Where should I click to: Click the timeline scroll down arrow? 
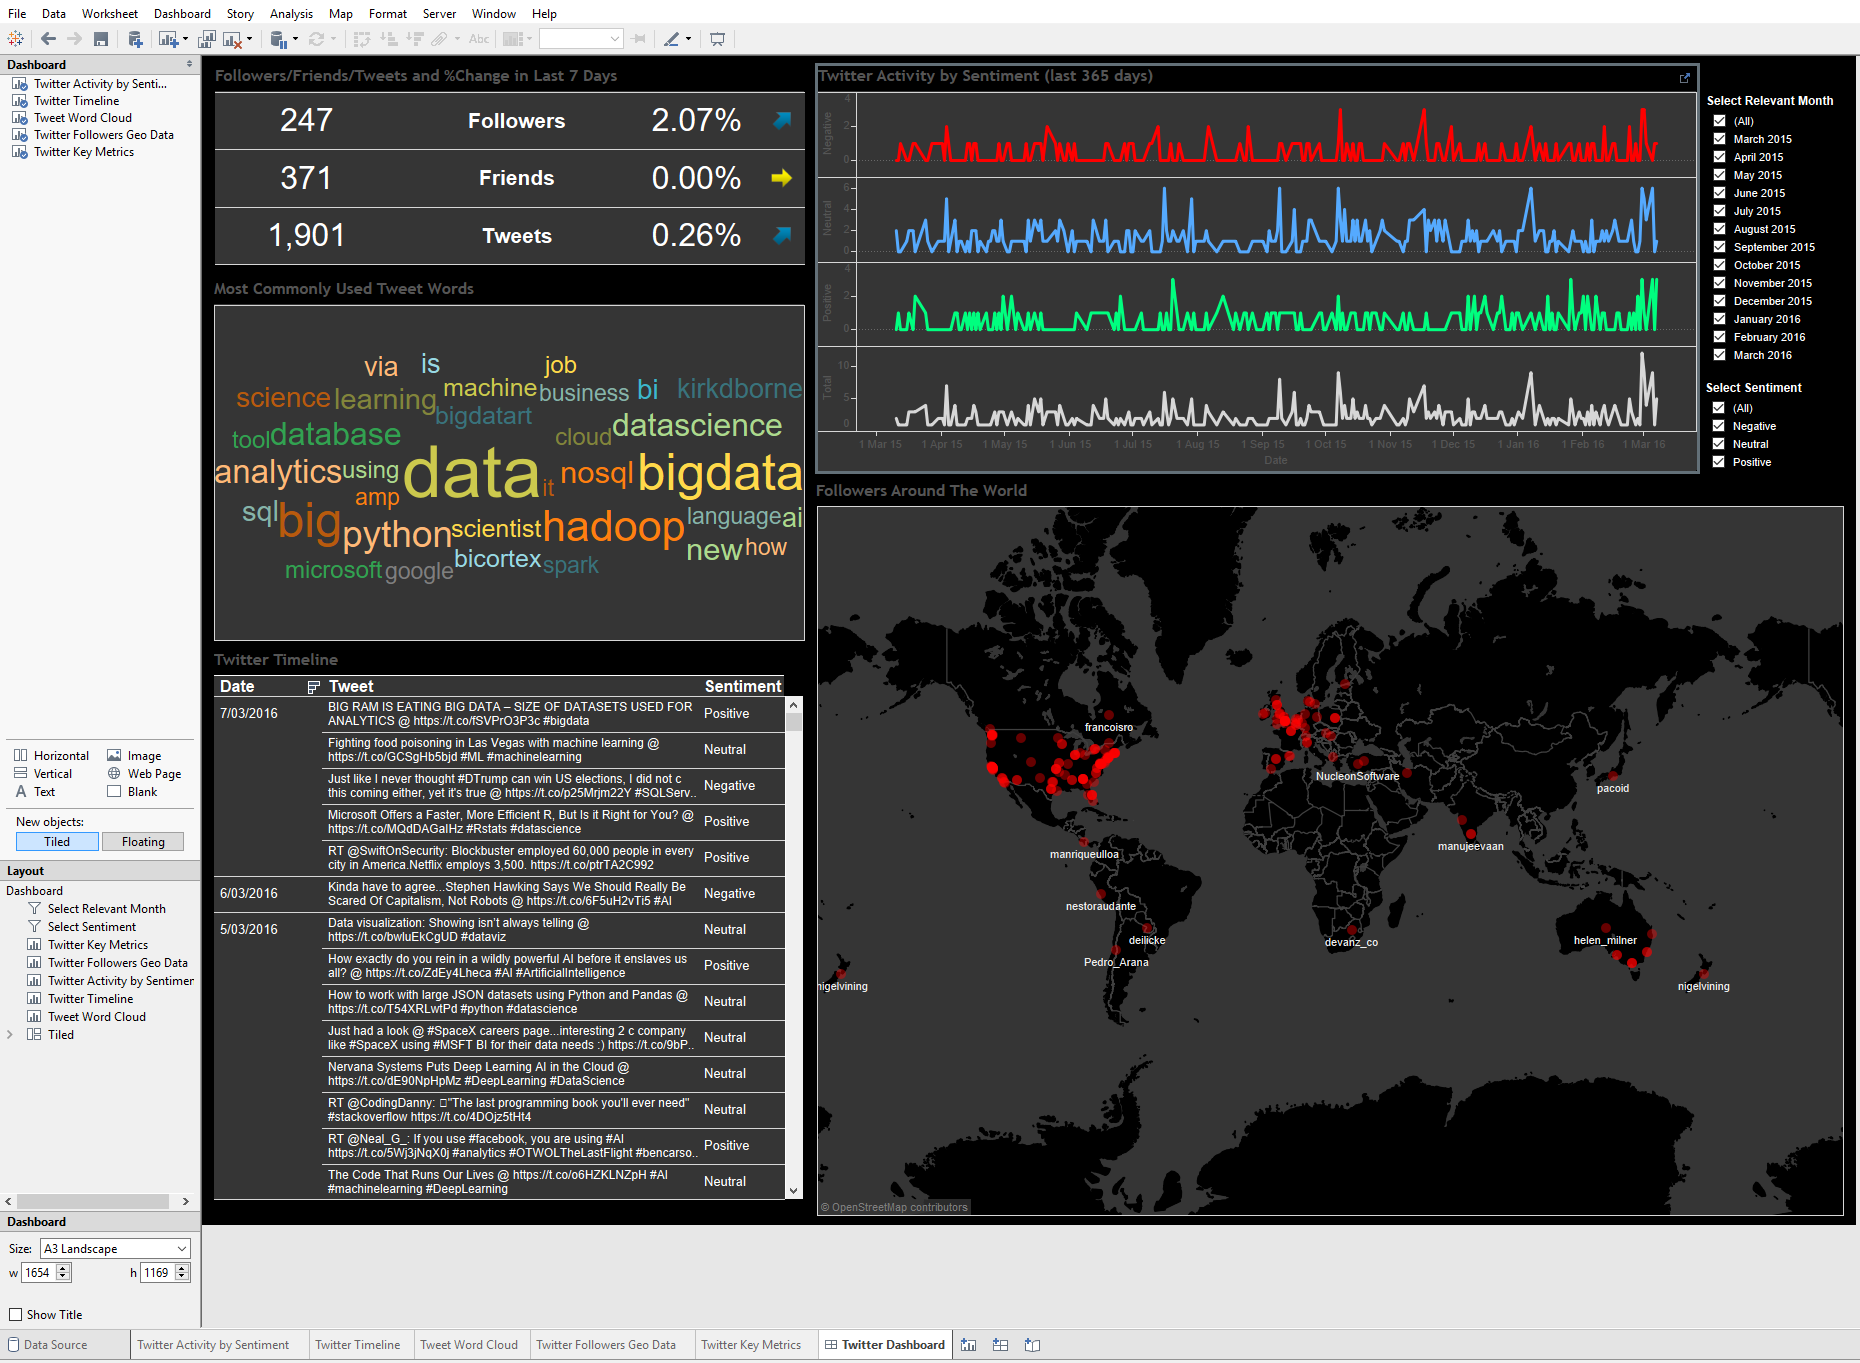pos(794,1191)
